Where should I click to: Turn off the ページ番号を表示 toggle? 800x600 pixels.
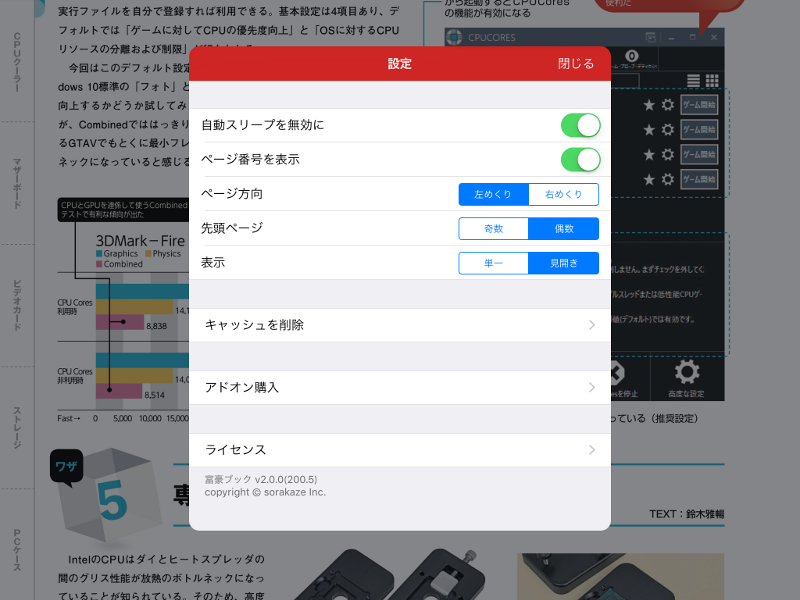pos(581,159)
